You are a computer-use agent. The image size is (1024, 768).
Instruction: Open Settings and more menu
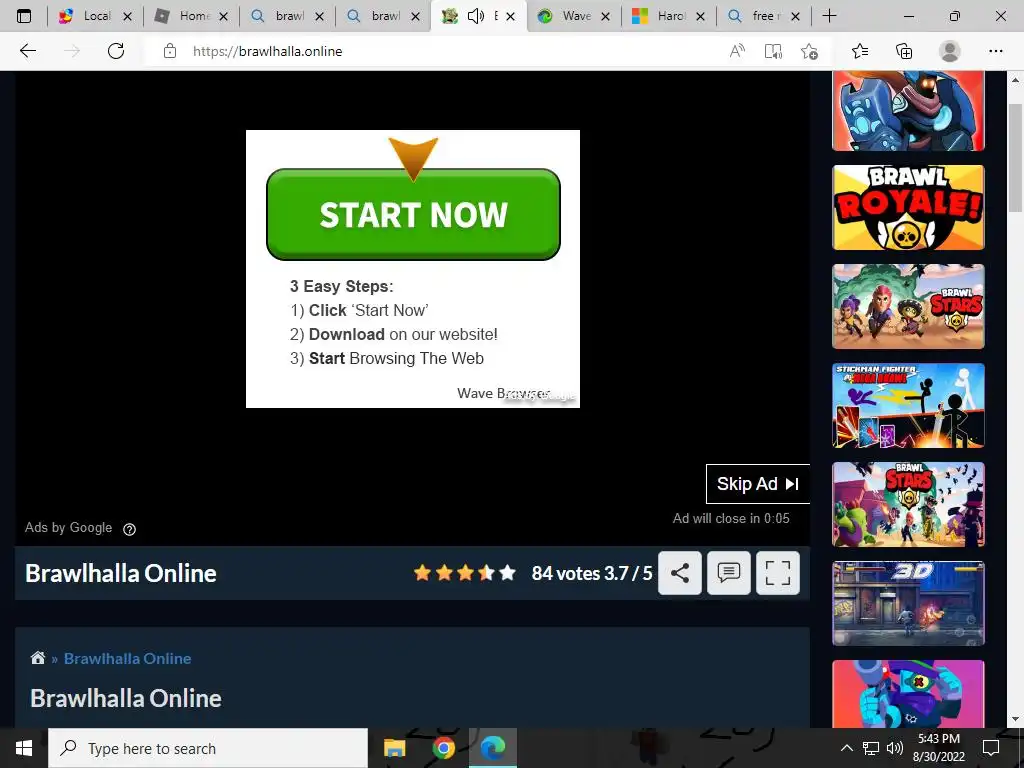995,51
